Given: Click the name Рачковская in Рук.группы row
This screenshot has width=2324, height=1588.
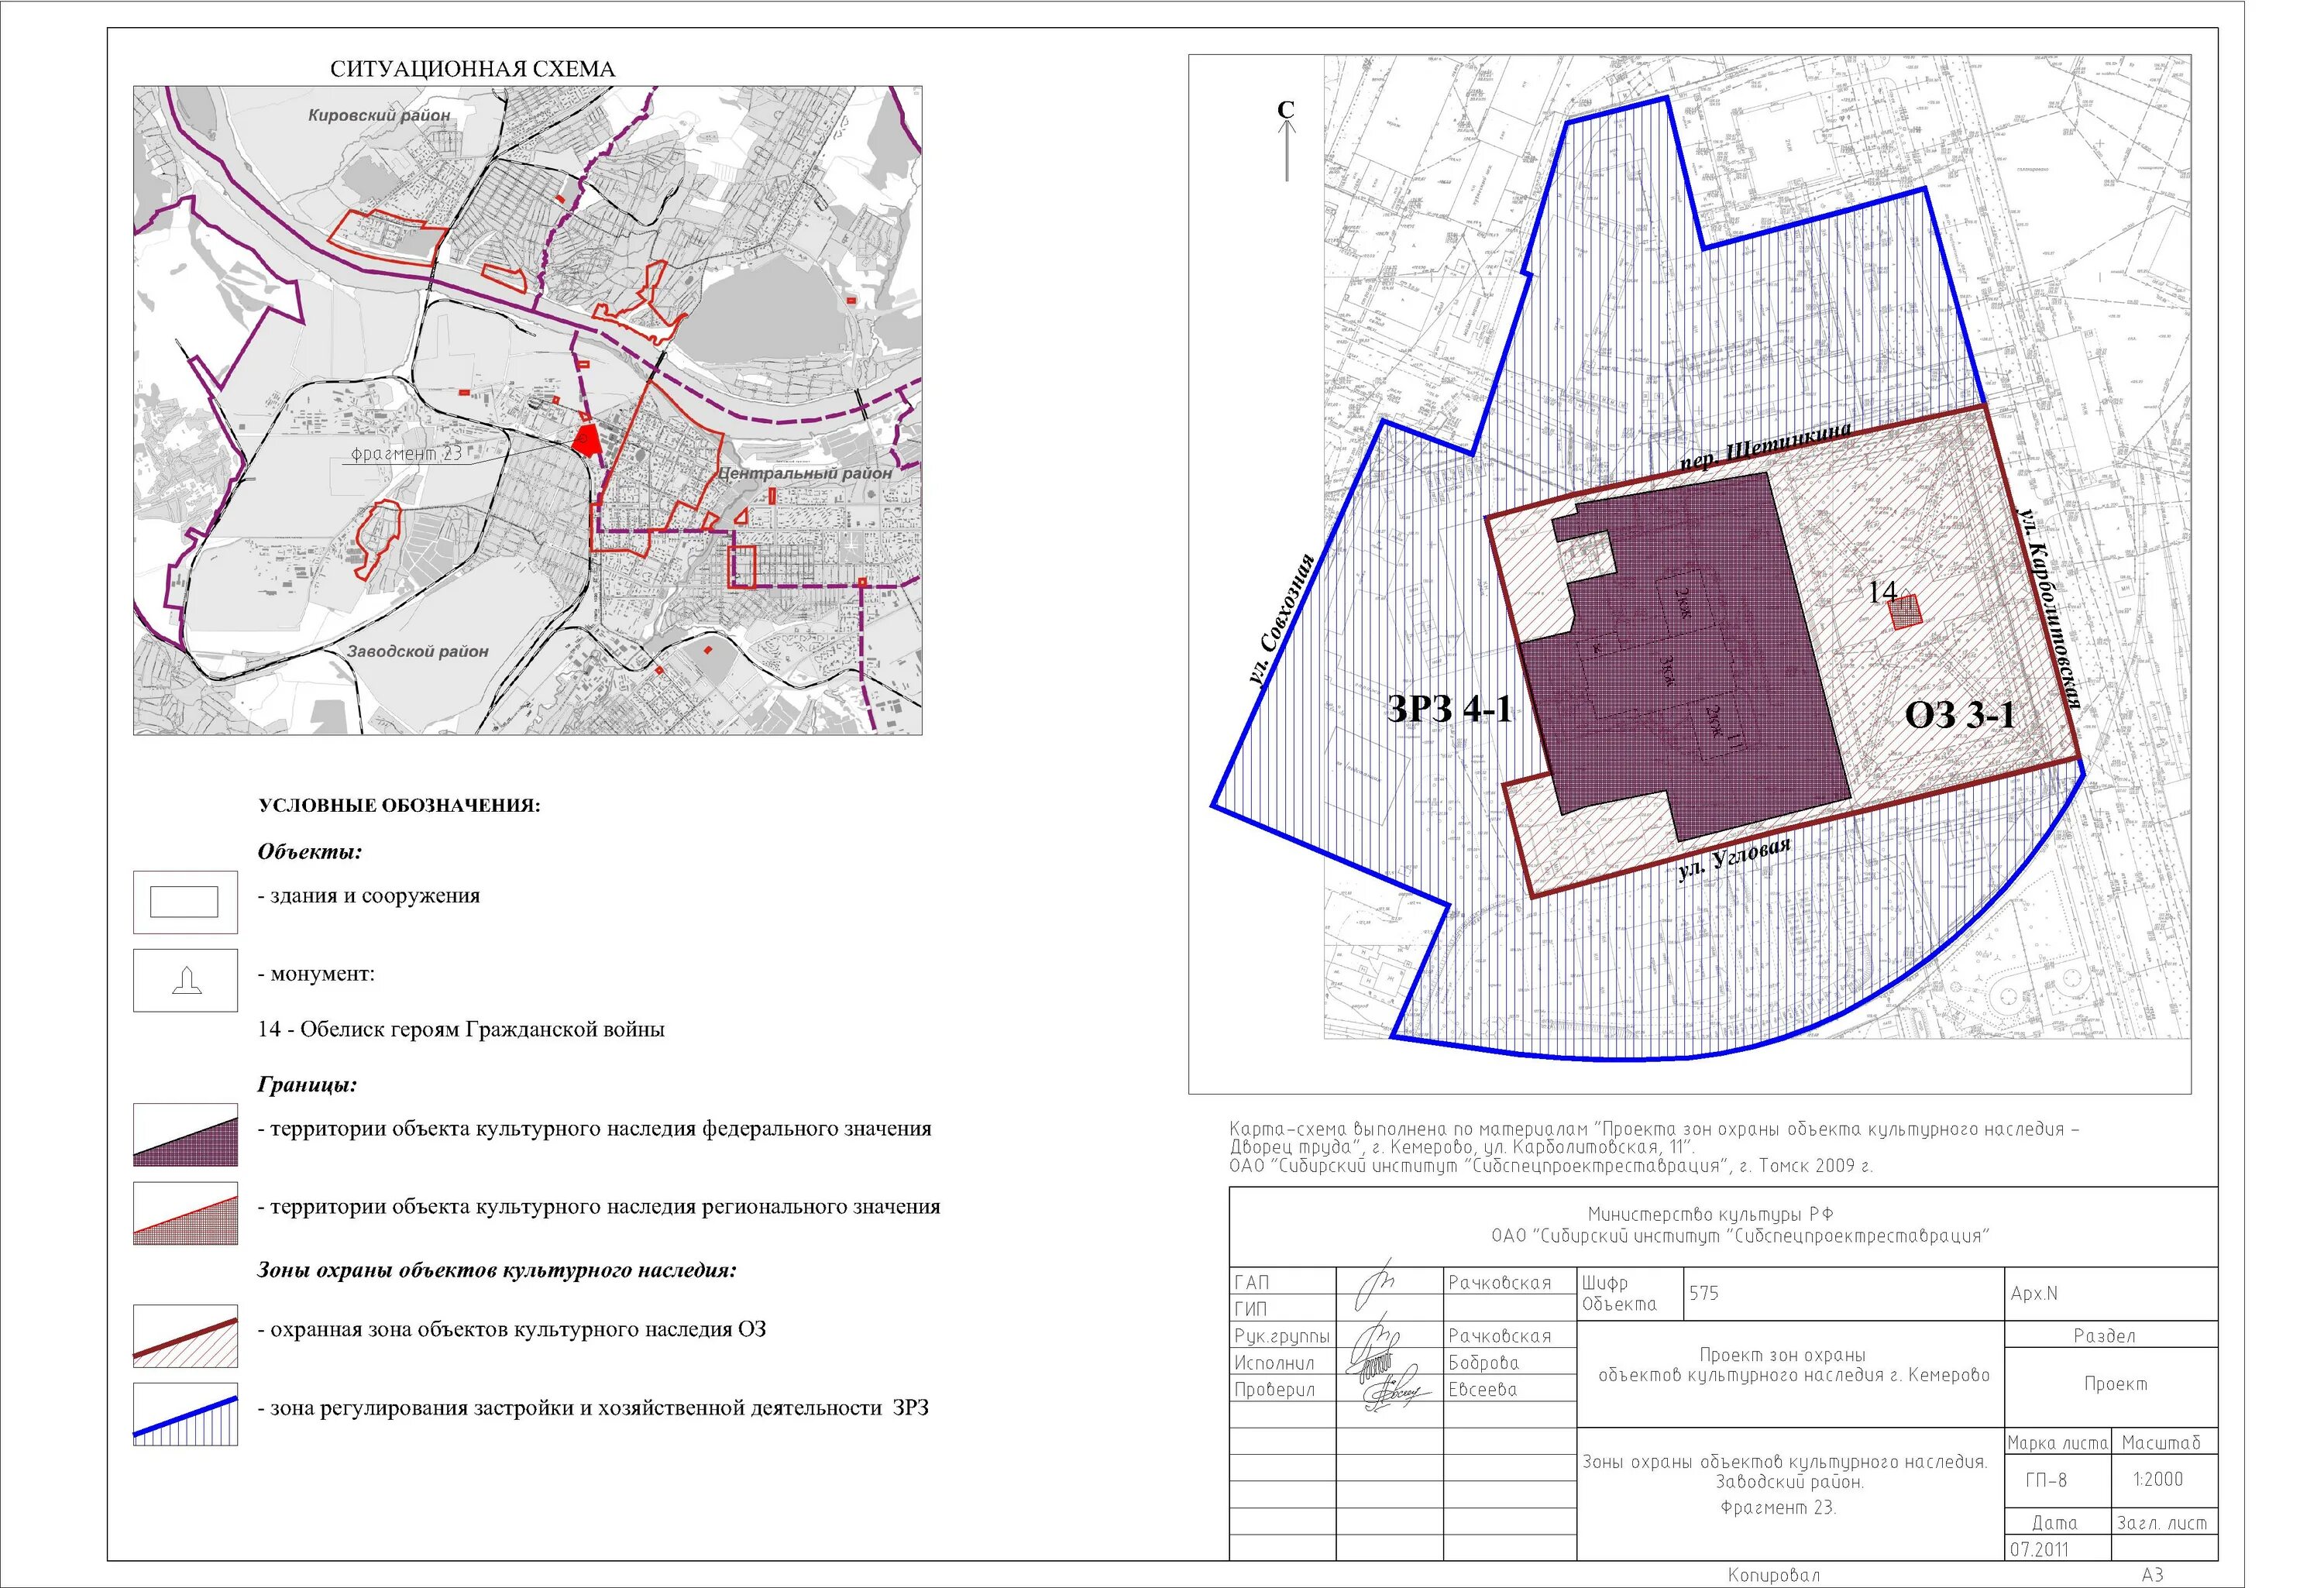Looking at the screenshot, I should click(1499, 1336).
